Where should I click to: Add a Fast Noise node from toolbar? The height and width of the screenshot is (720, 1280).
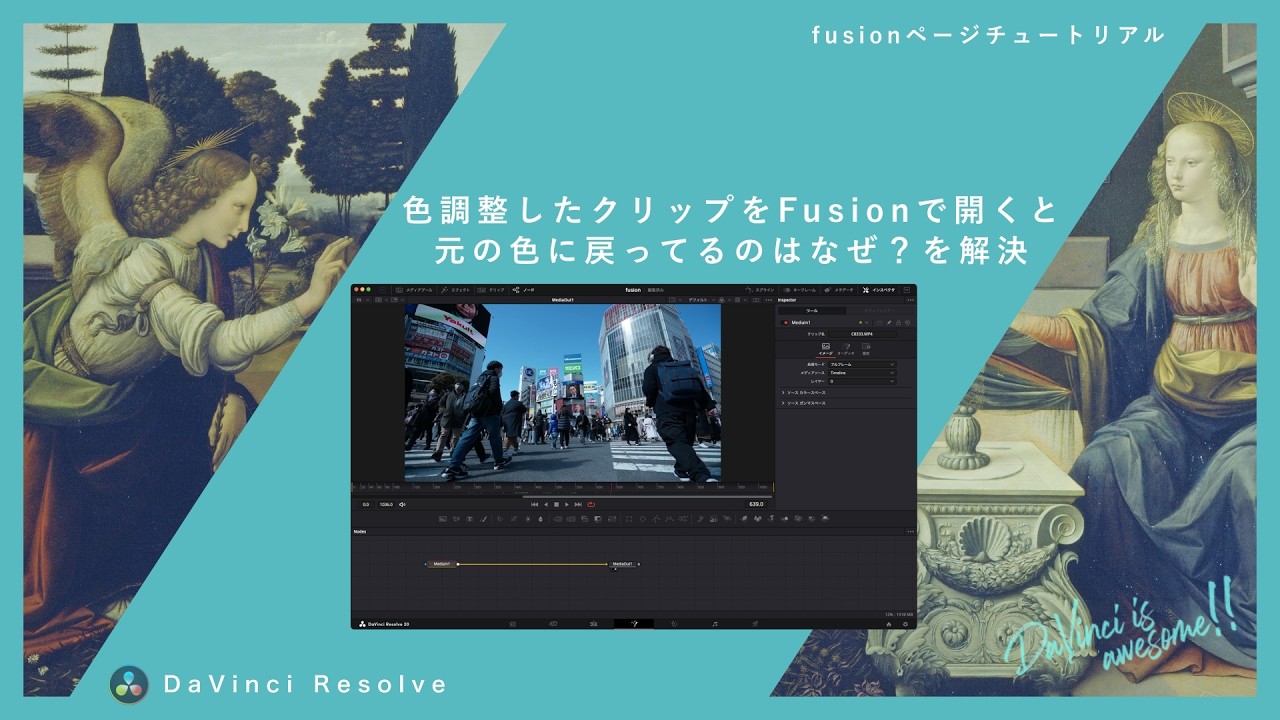(456, 518)
